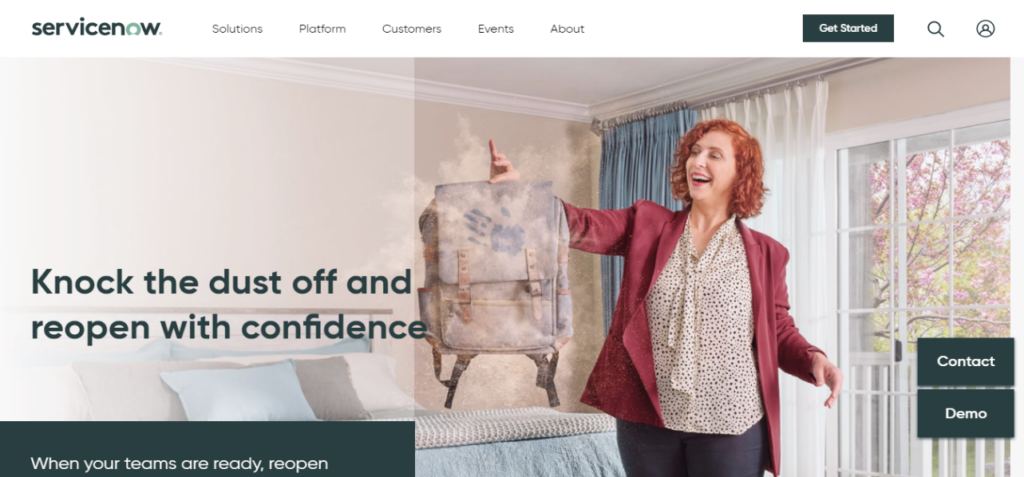Open the search magnifier icon
The height and width of the screenshot is (477, 1024).
(x=936, y=29)
